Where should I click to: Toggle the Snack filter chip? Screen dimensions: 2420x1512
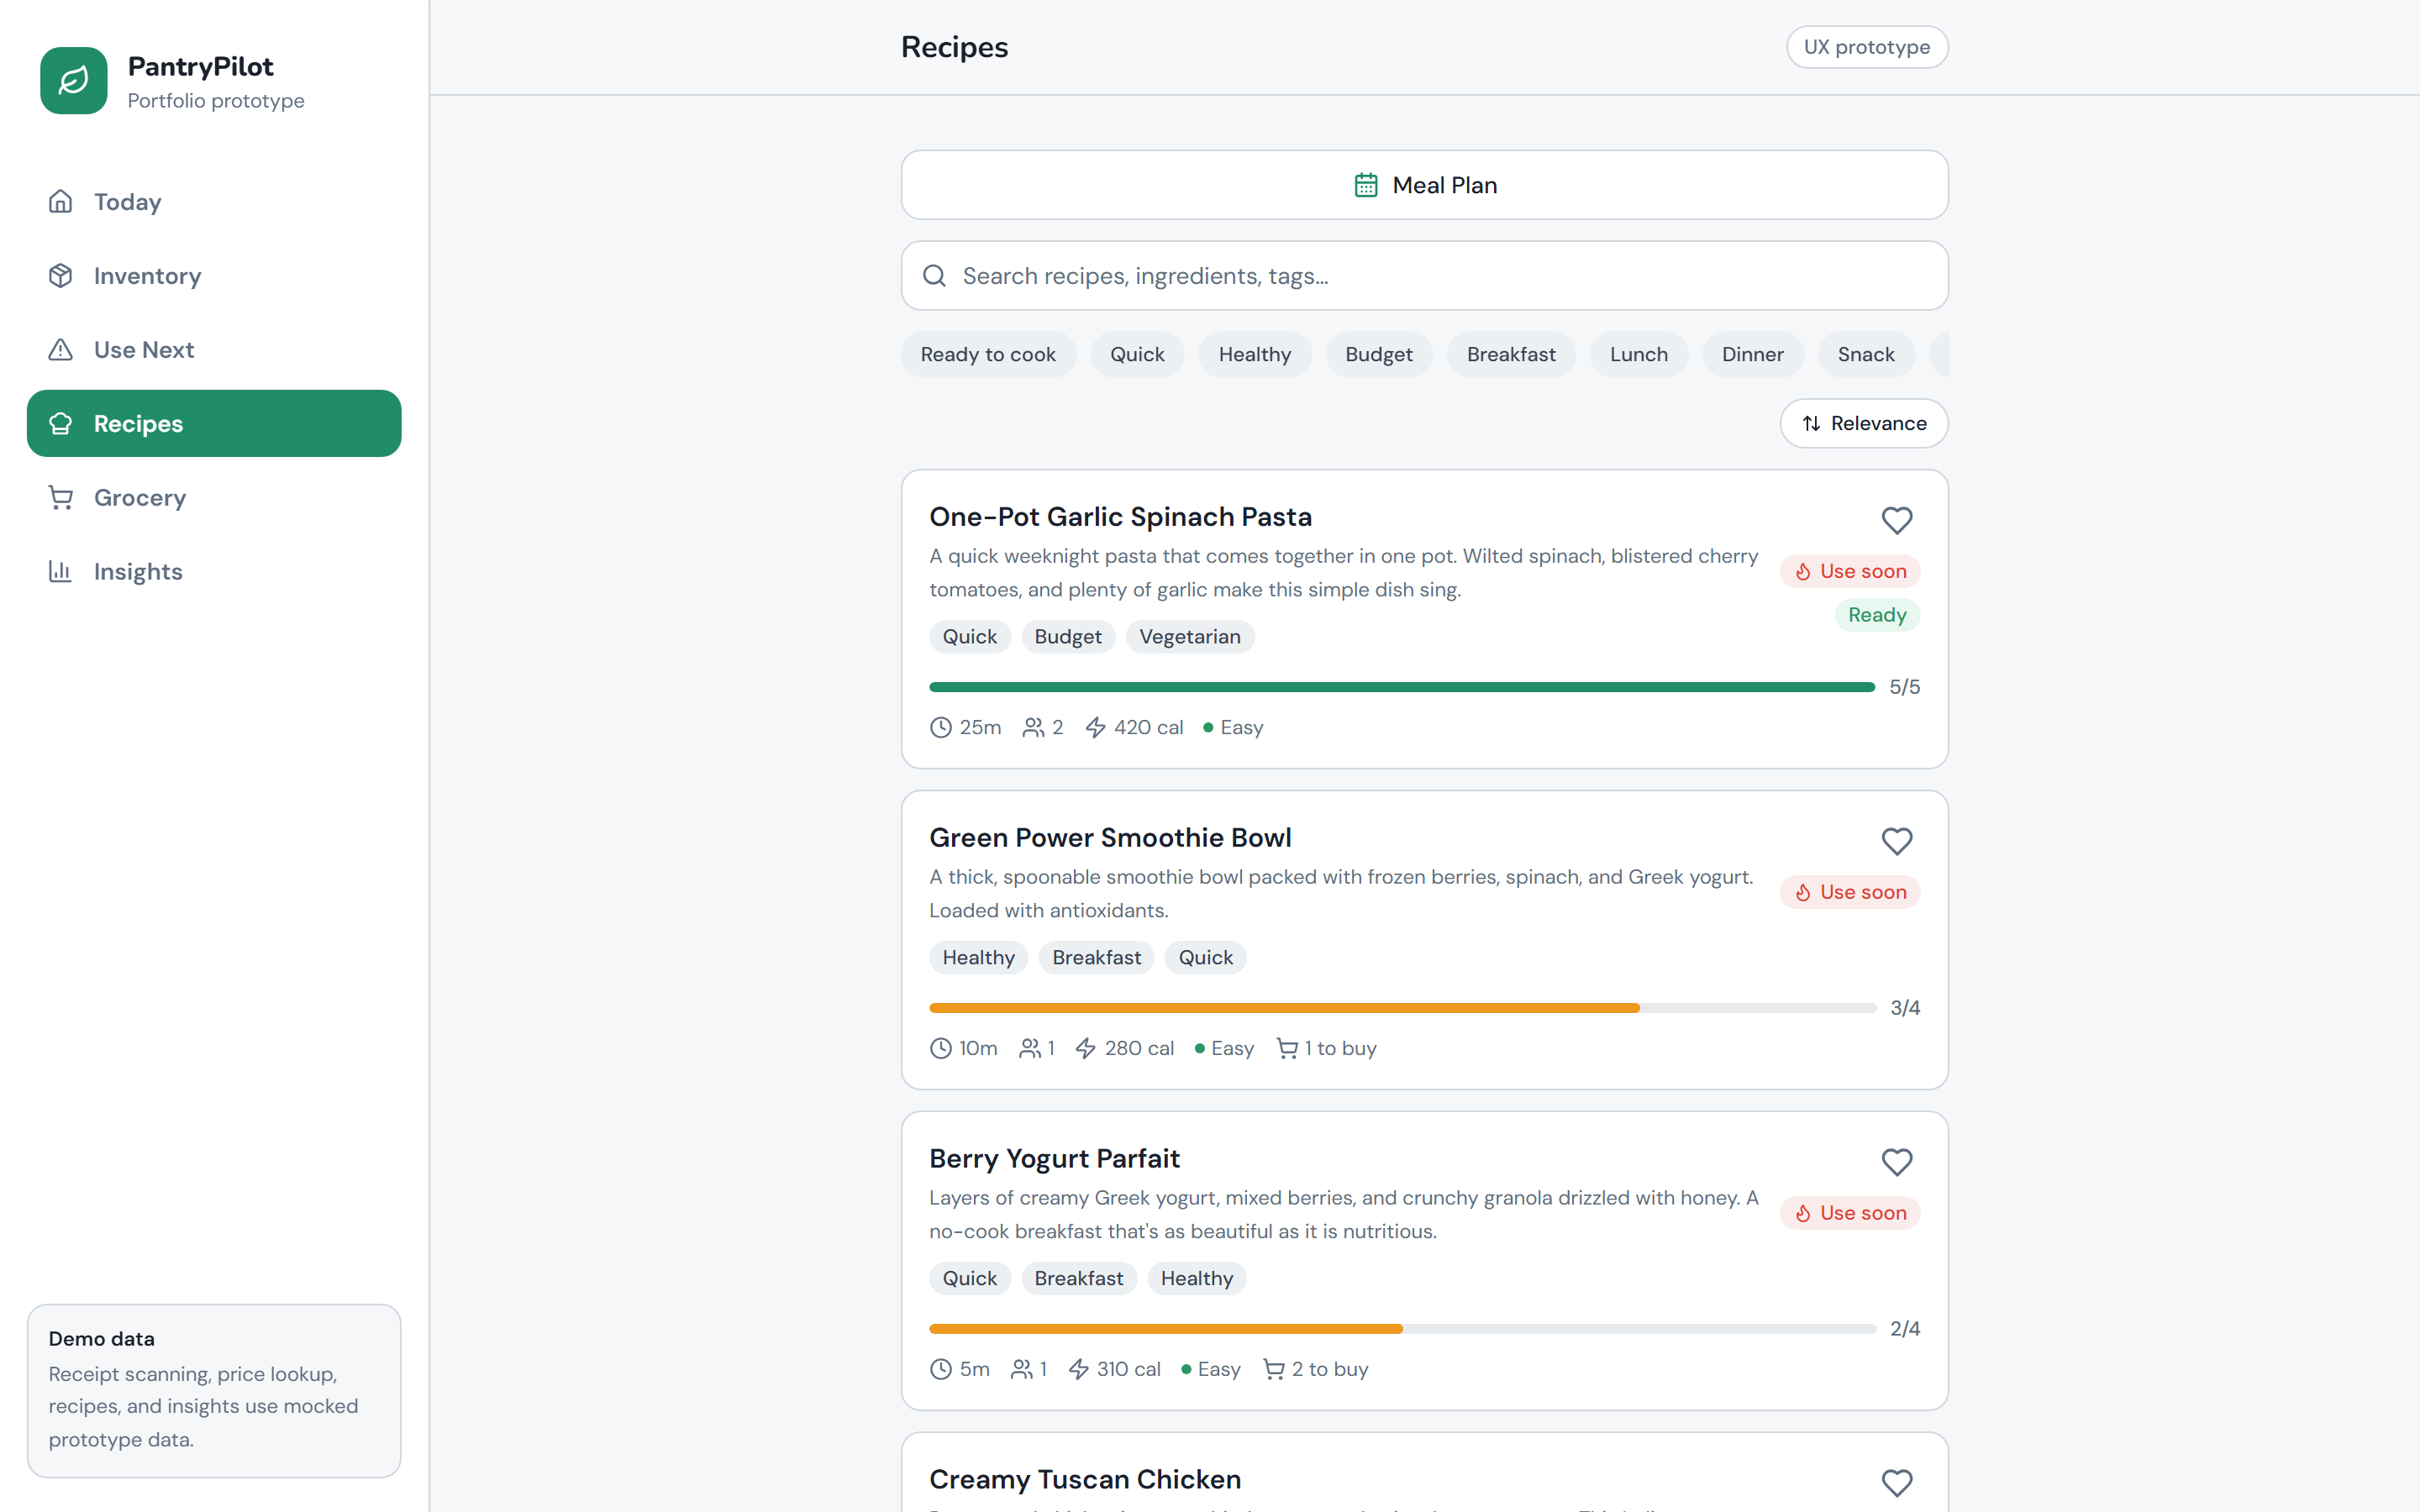point(1866,355)
